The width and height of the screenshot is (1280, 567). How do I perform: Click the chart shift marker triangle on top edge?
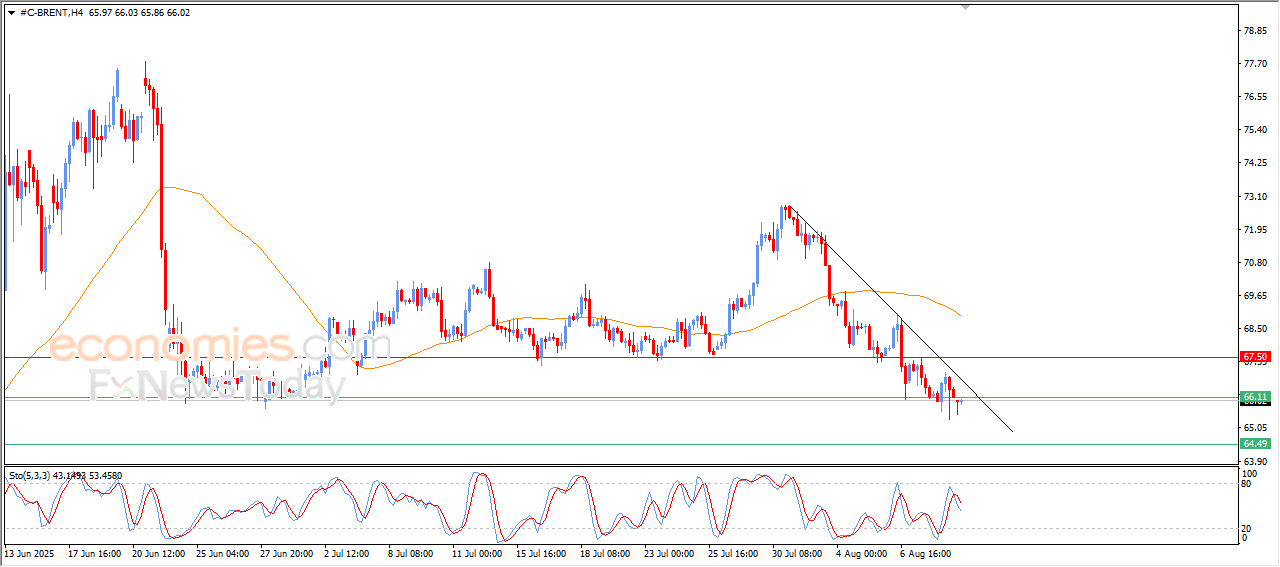tap(965, 7)
